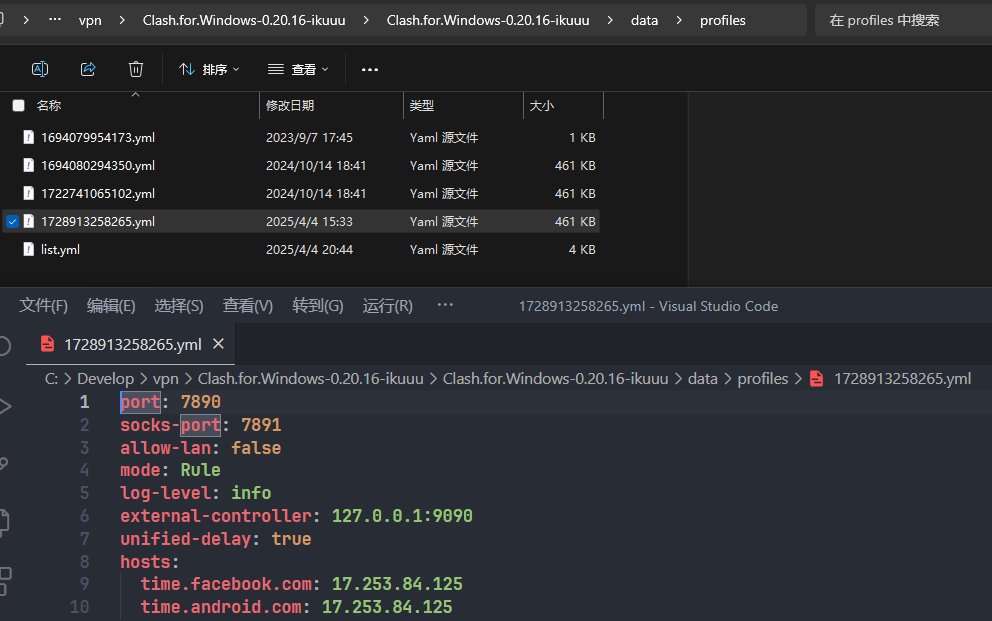The width and height of the screenshot is (992, 621).
Task: Select file 1694079954173.yml
Action: tap(98, 137)
